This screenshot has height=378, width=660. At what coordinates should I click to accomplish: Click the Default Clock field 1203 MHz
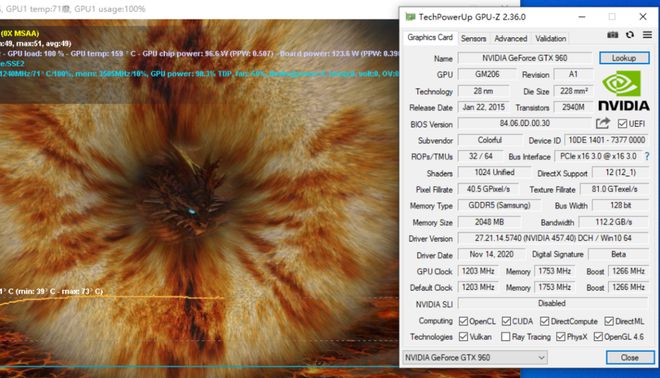478,287
